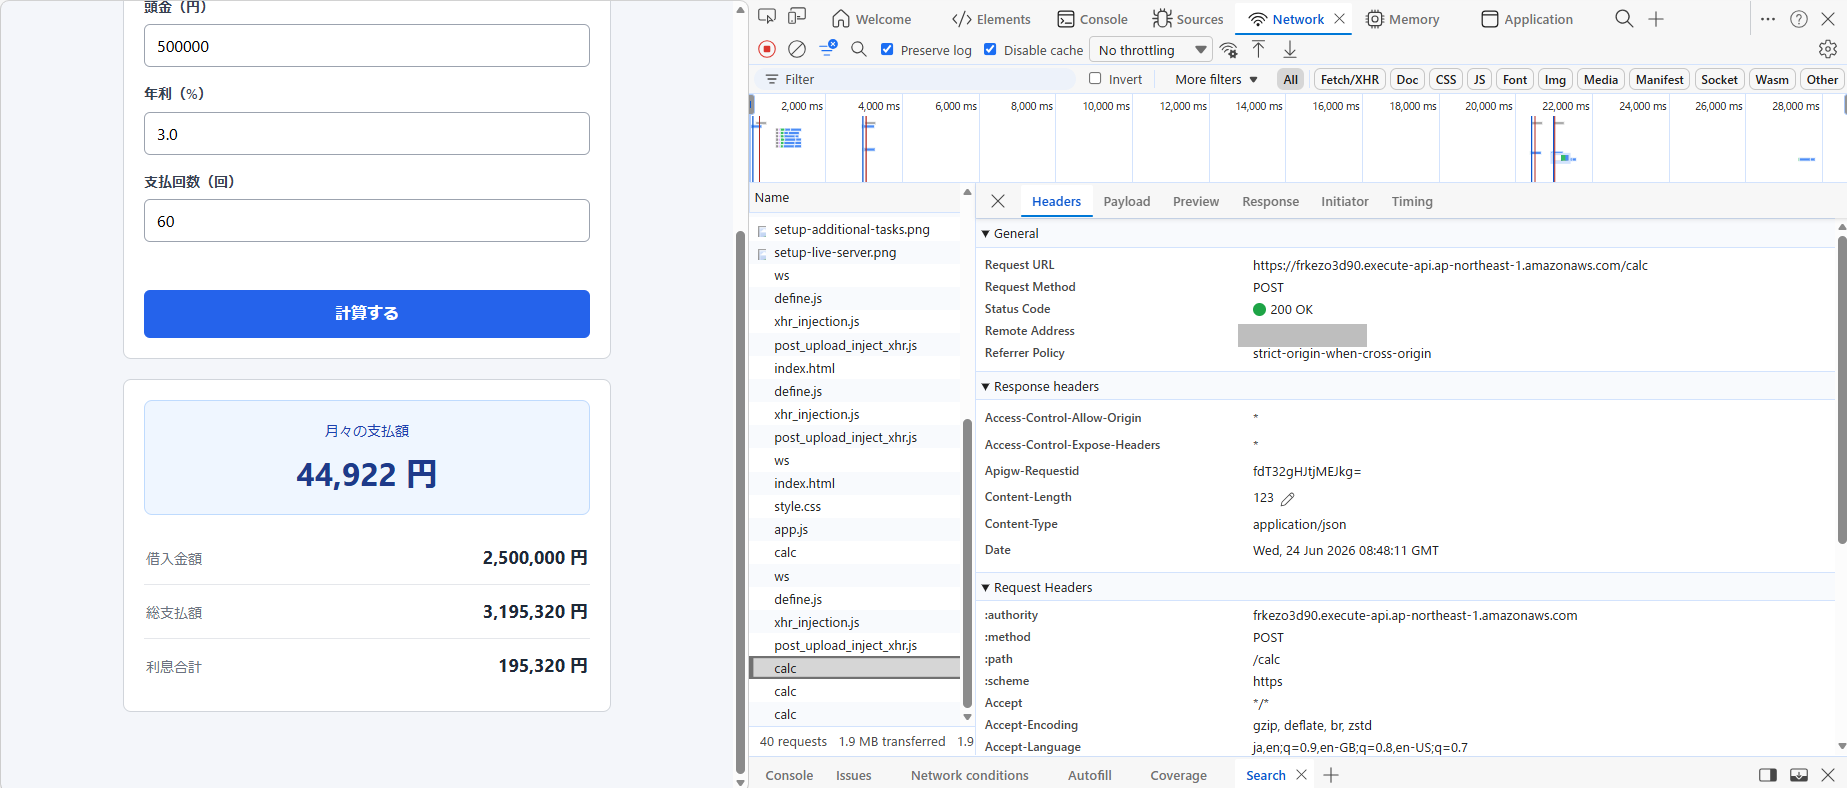1847x788 pixels.
Task: Close the bottom drawer
Action: 1828,775
